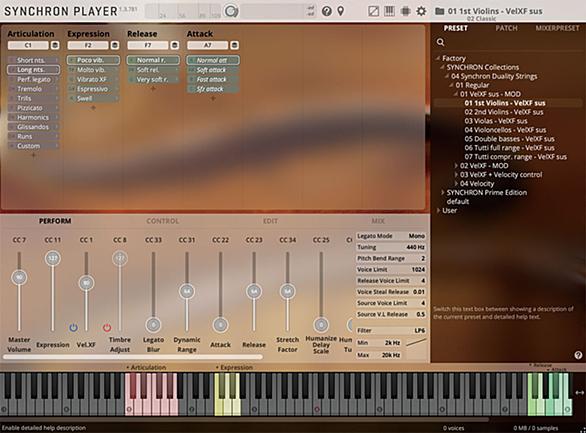Expand the 02 VelXF - MOD folder
Screen dimensions: 586x433
(x=456, y=166)
